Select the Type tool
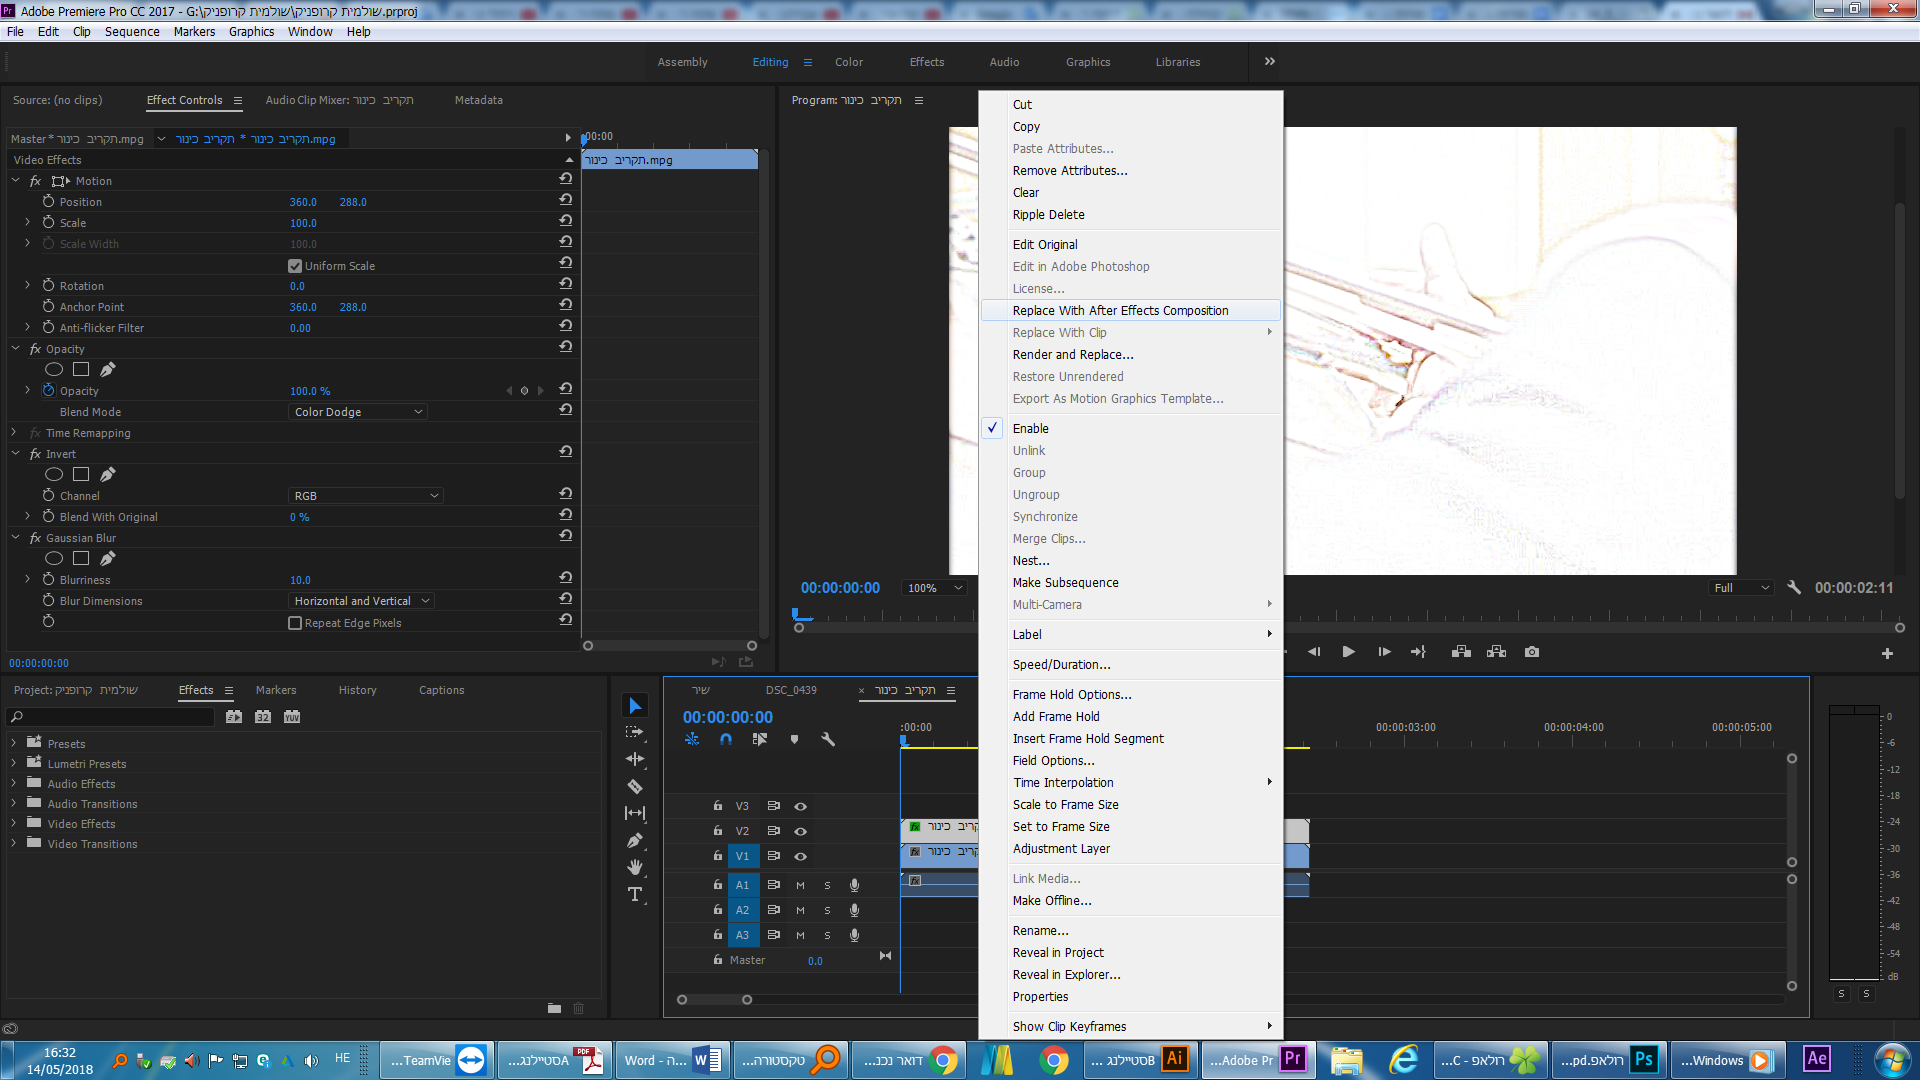The width and height of the screenshot is (1920, 1080). (635, 894)
